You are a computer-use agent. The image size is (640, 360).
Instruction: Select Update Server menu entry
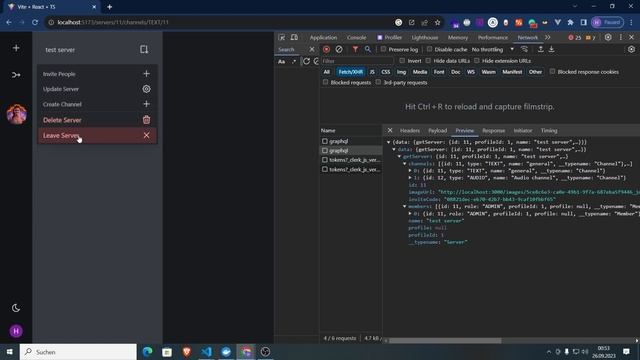tap(97, 89)
